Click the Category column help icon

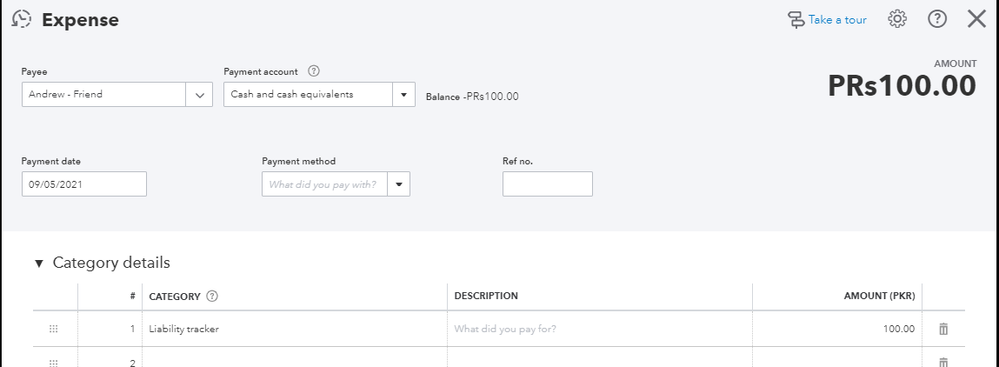click(x=213, y=296)
